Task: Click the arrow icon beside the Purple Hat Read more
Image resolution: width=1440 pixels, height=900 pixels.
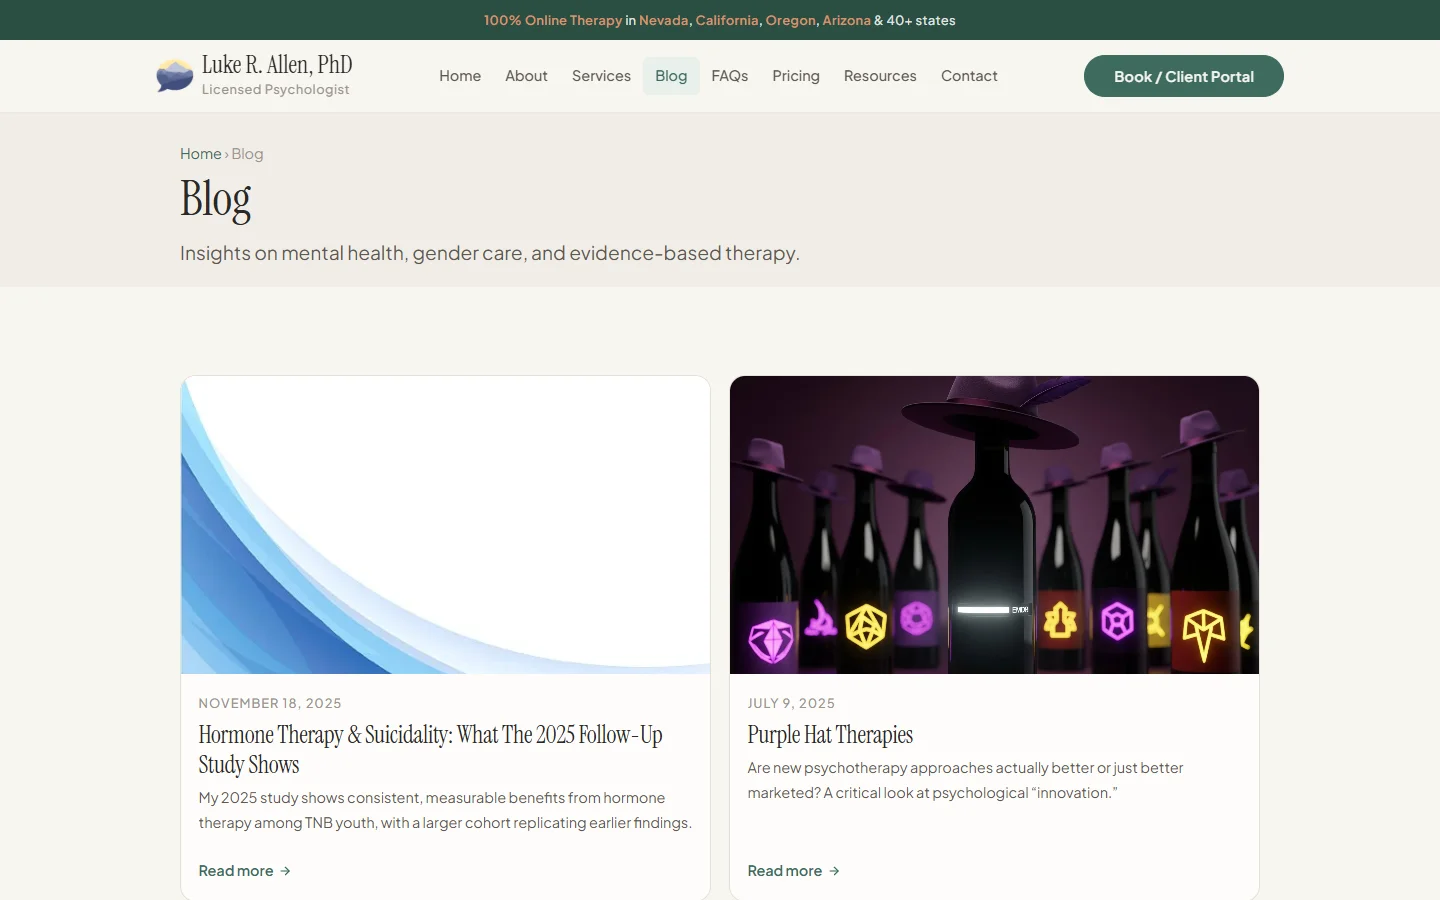Action: point(834,871)
